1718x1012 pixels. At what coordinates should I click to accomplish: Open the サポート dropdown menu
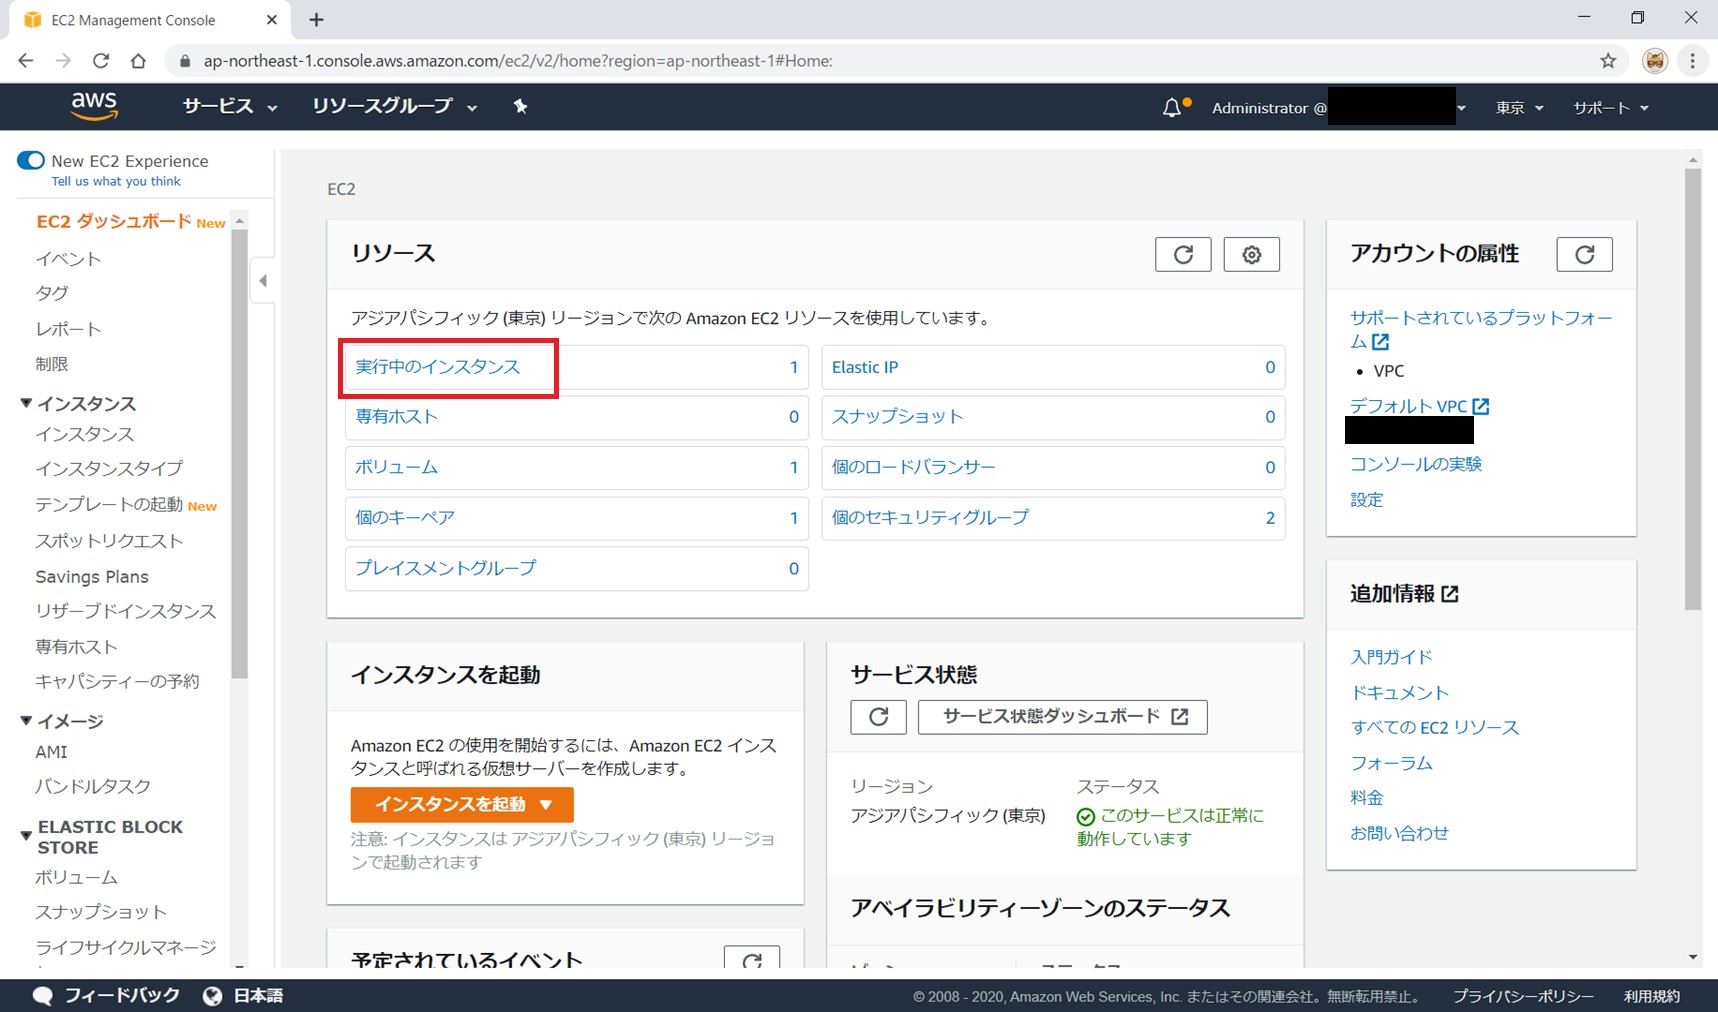tap(1611, 107)
